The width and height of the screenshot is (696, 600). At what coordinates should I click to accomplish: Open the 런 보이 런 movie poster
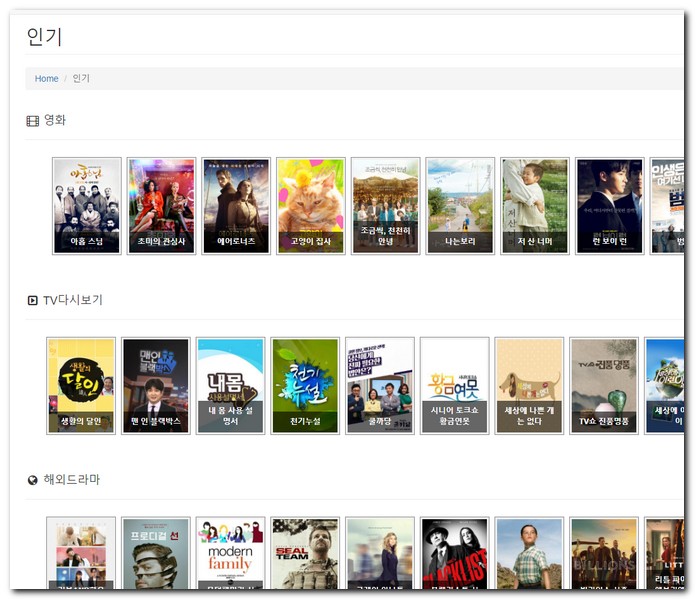(609, 206)
